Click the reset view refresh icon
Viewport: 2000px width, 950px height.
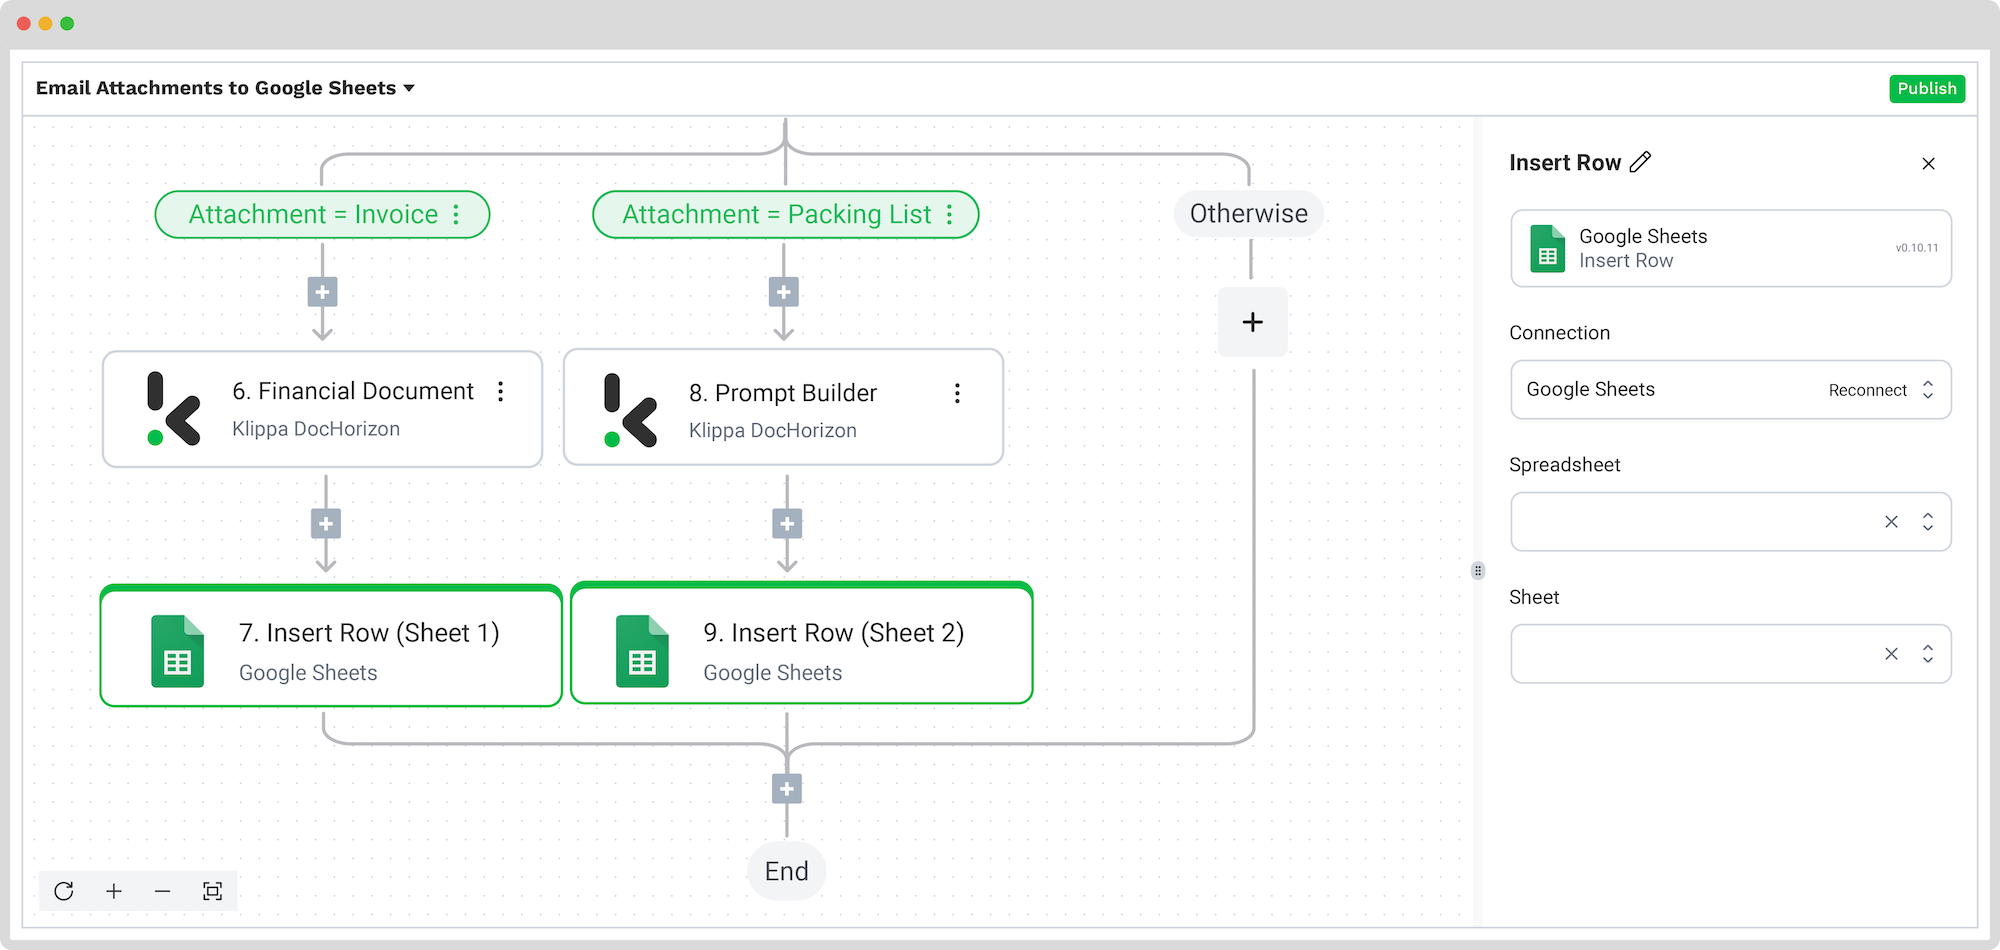(64, 891)
